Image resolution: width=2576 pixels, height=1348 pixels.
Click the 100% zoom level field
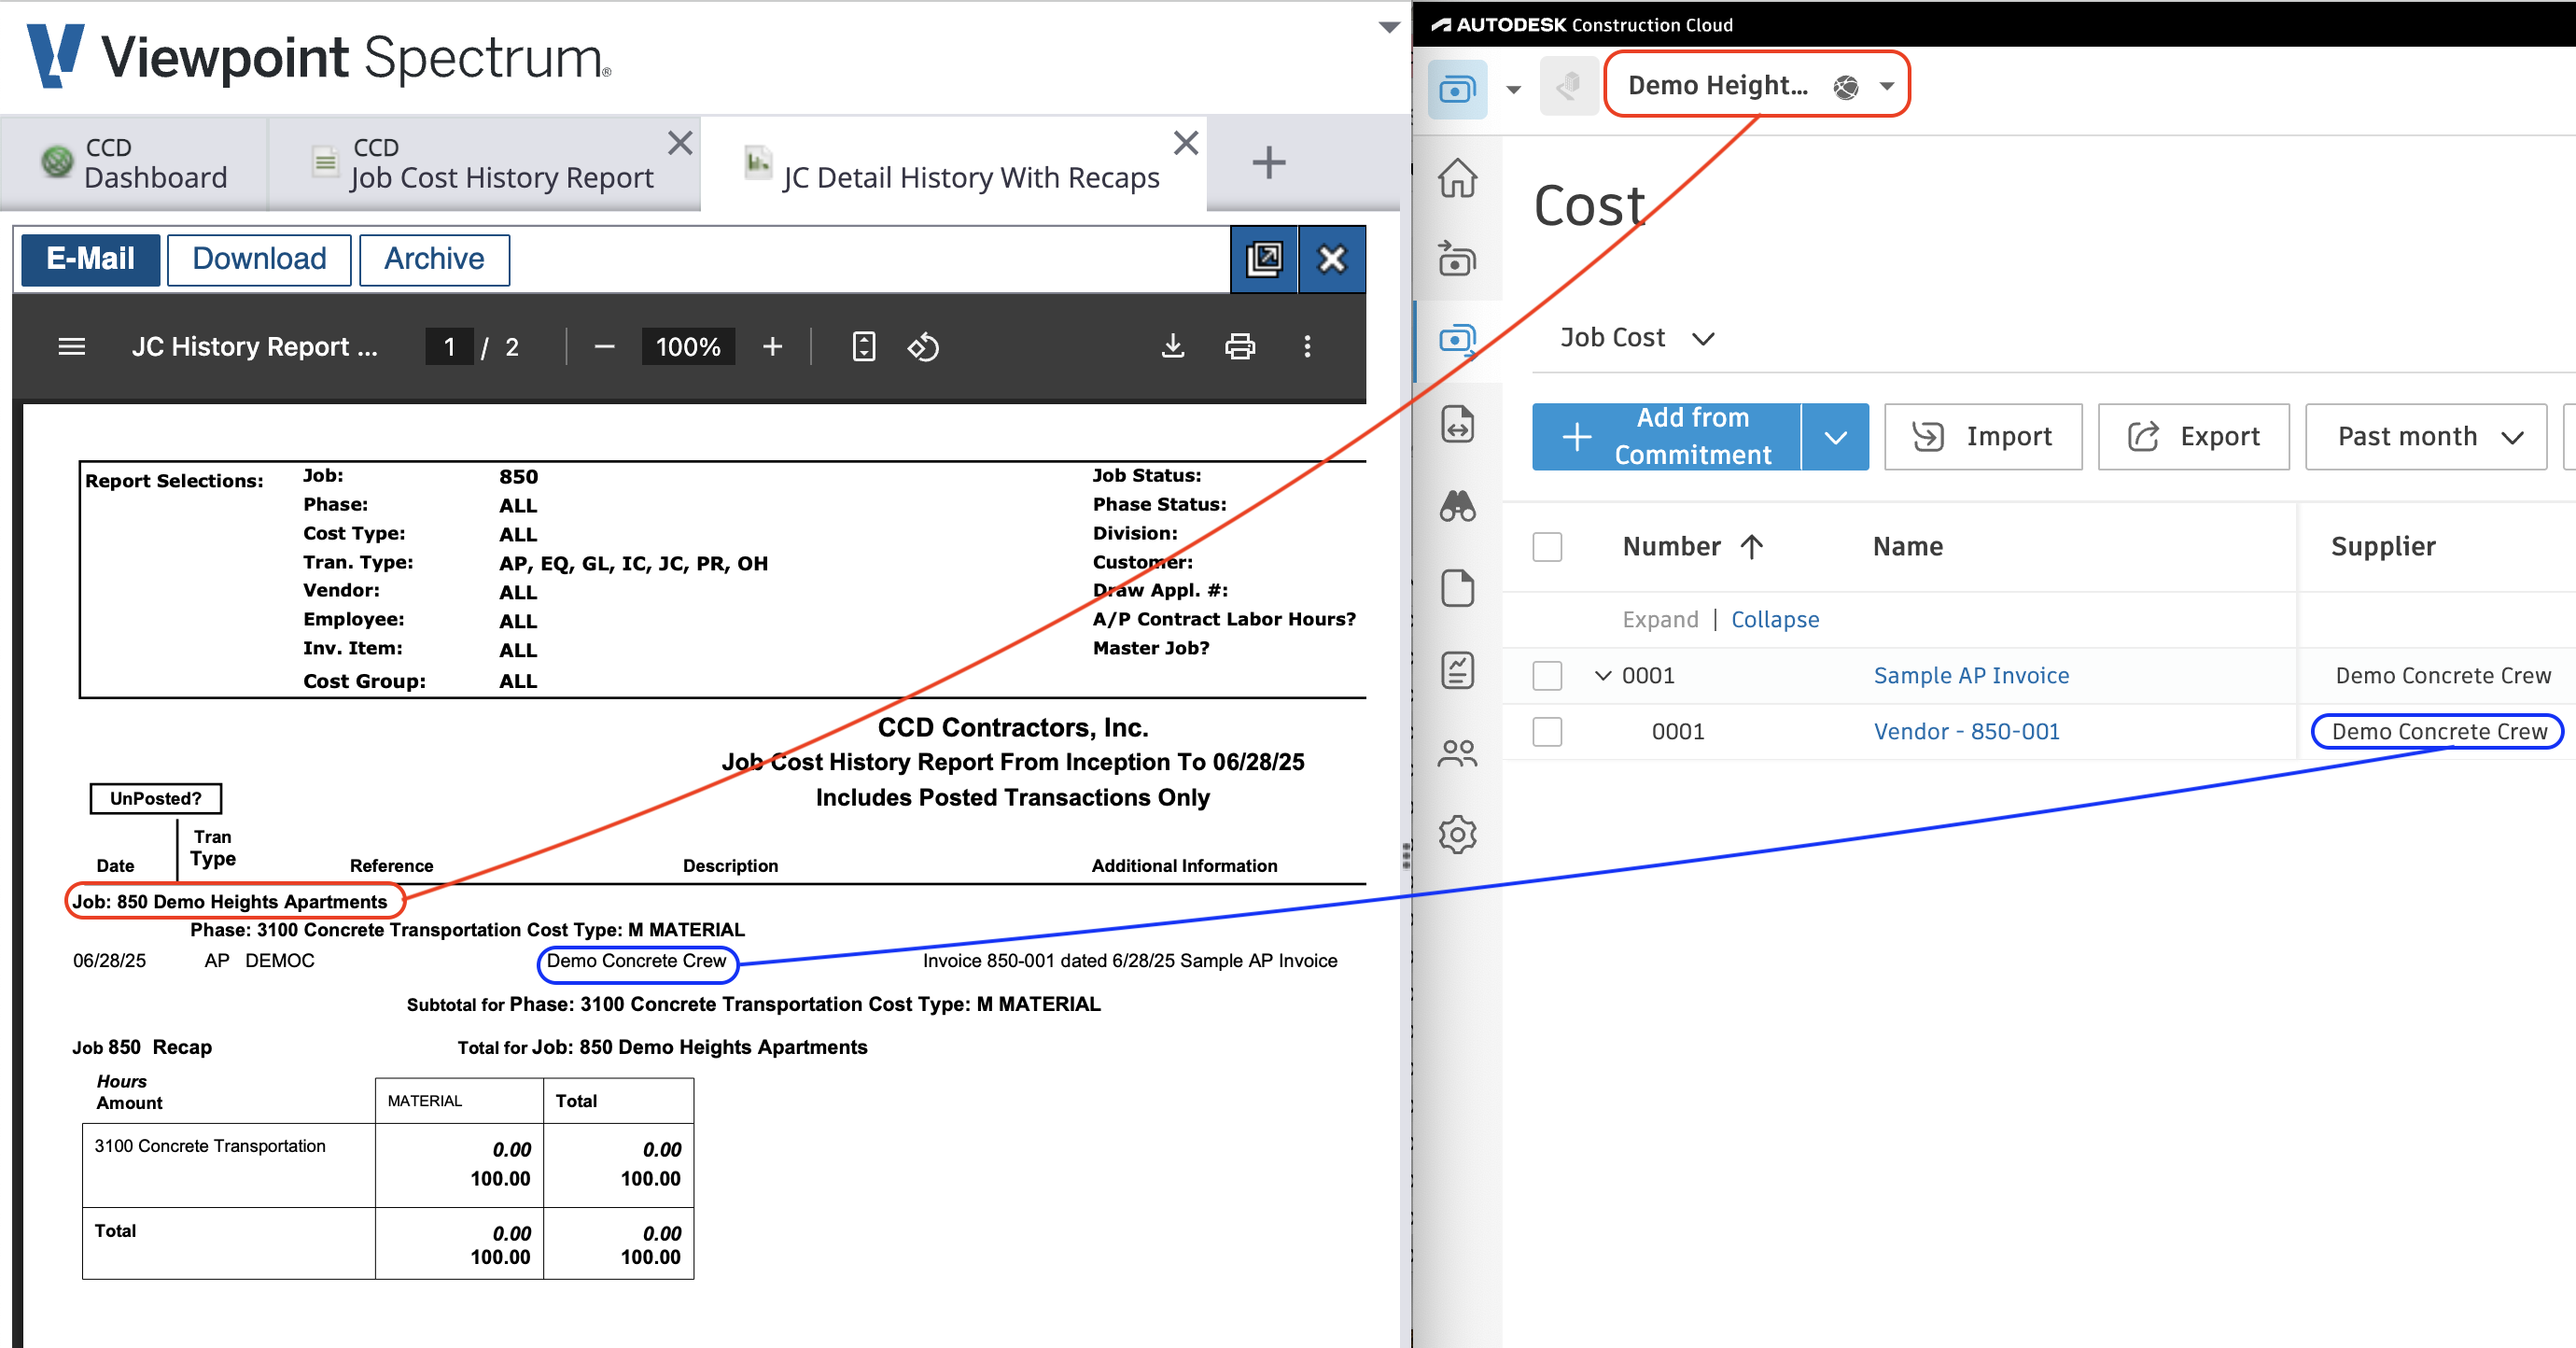coord(688,347)
